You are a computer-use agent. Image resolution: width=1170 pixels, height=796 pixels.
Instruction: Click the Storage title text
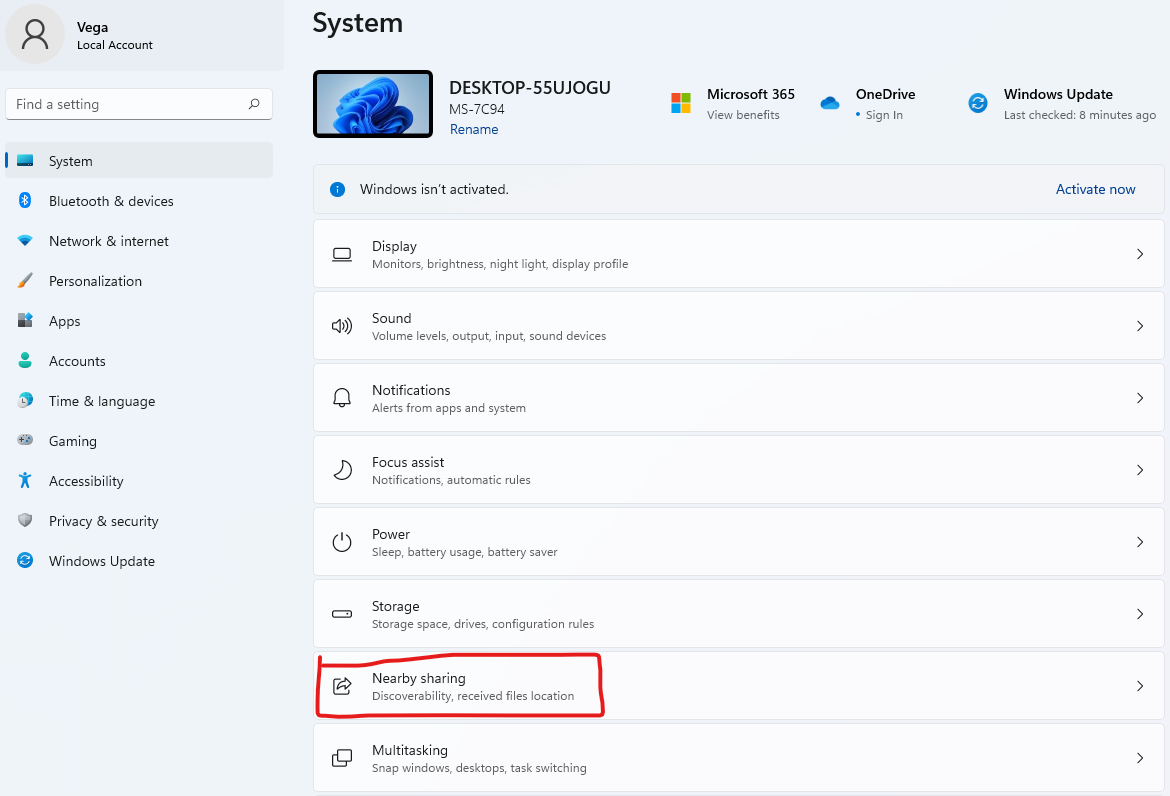395,606
